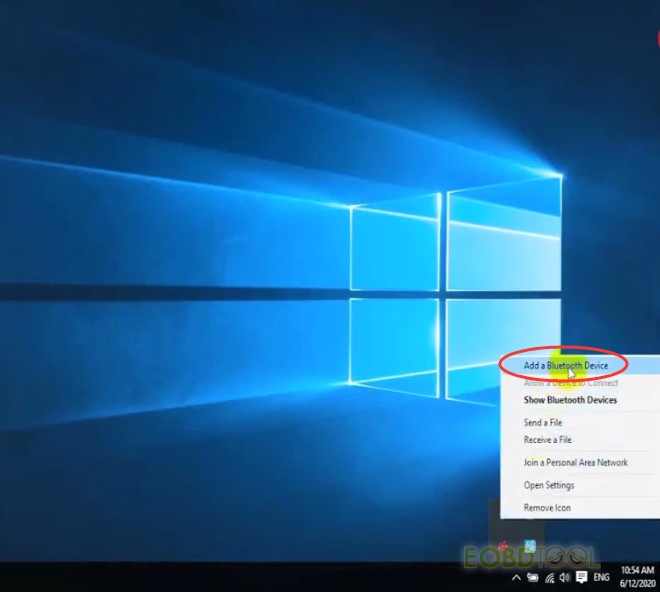
Task: Open the battery power tray icon
Action: click(532, 578)
